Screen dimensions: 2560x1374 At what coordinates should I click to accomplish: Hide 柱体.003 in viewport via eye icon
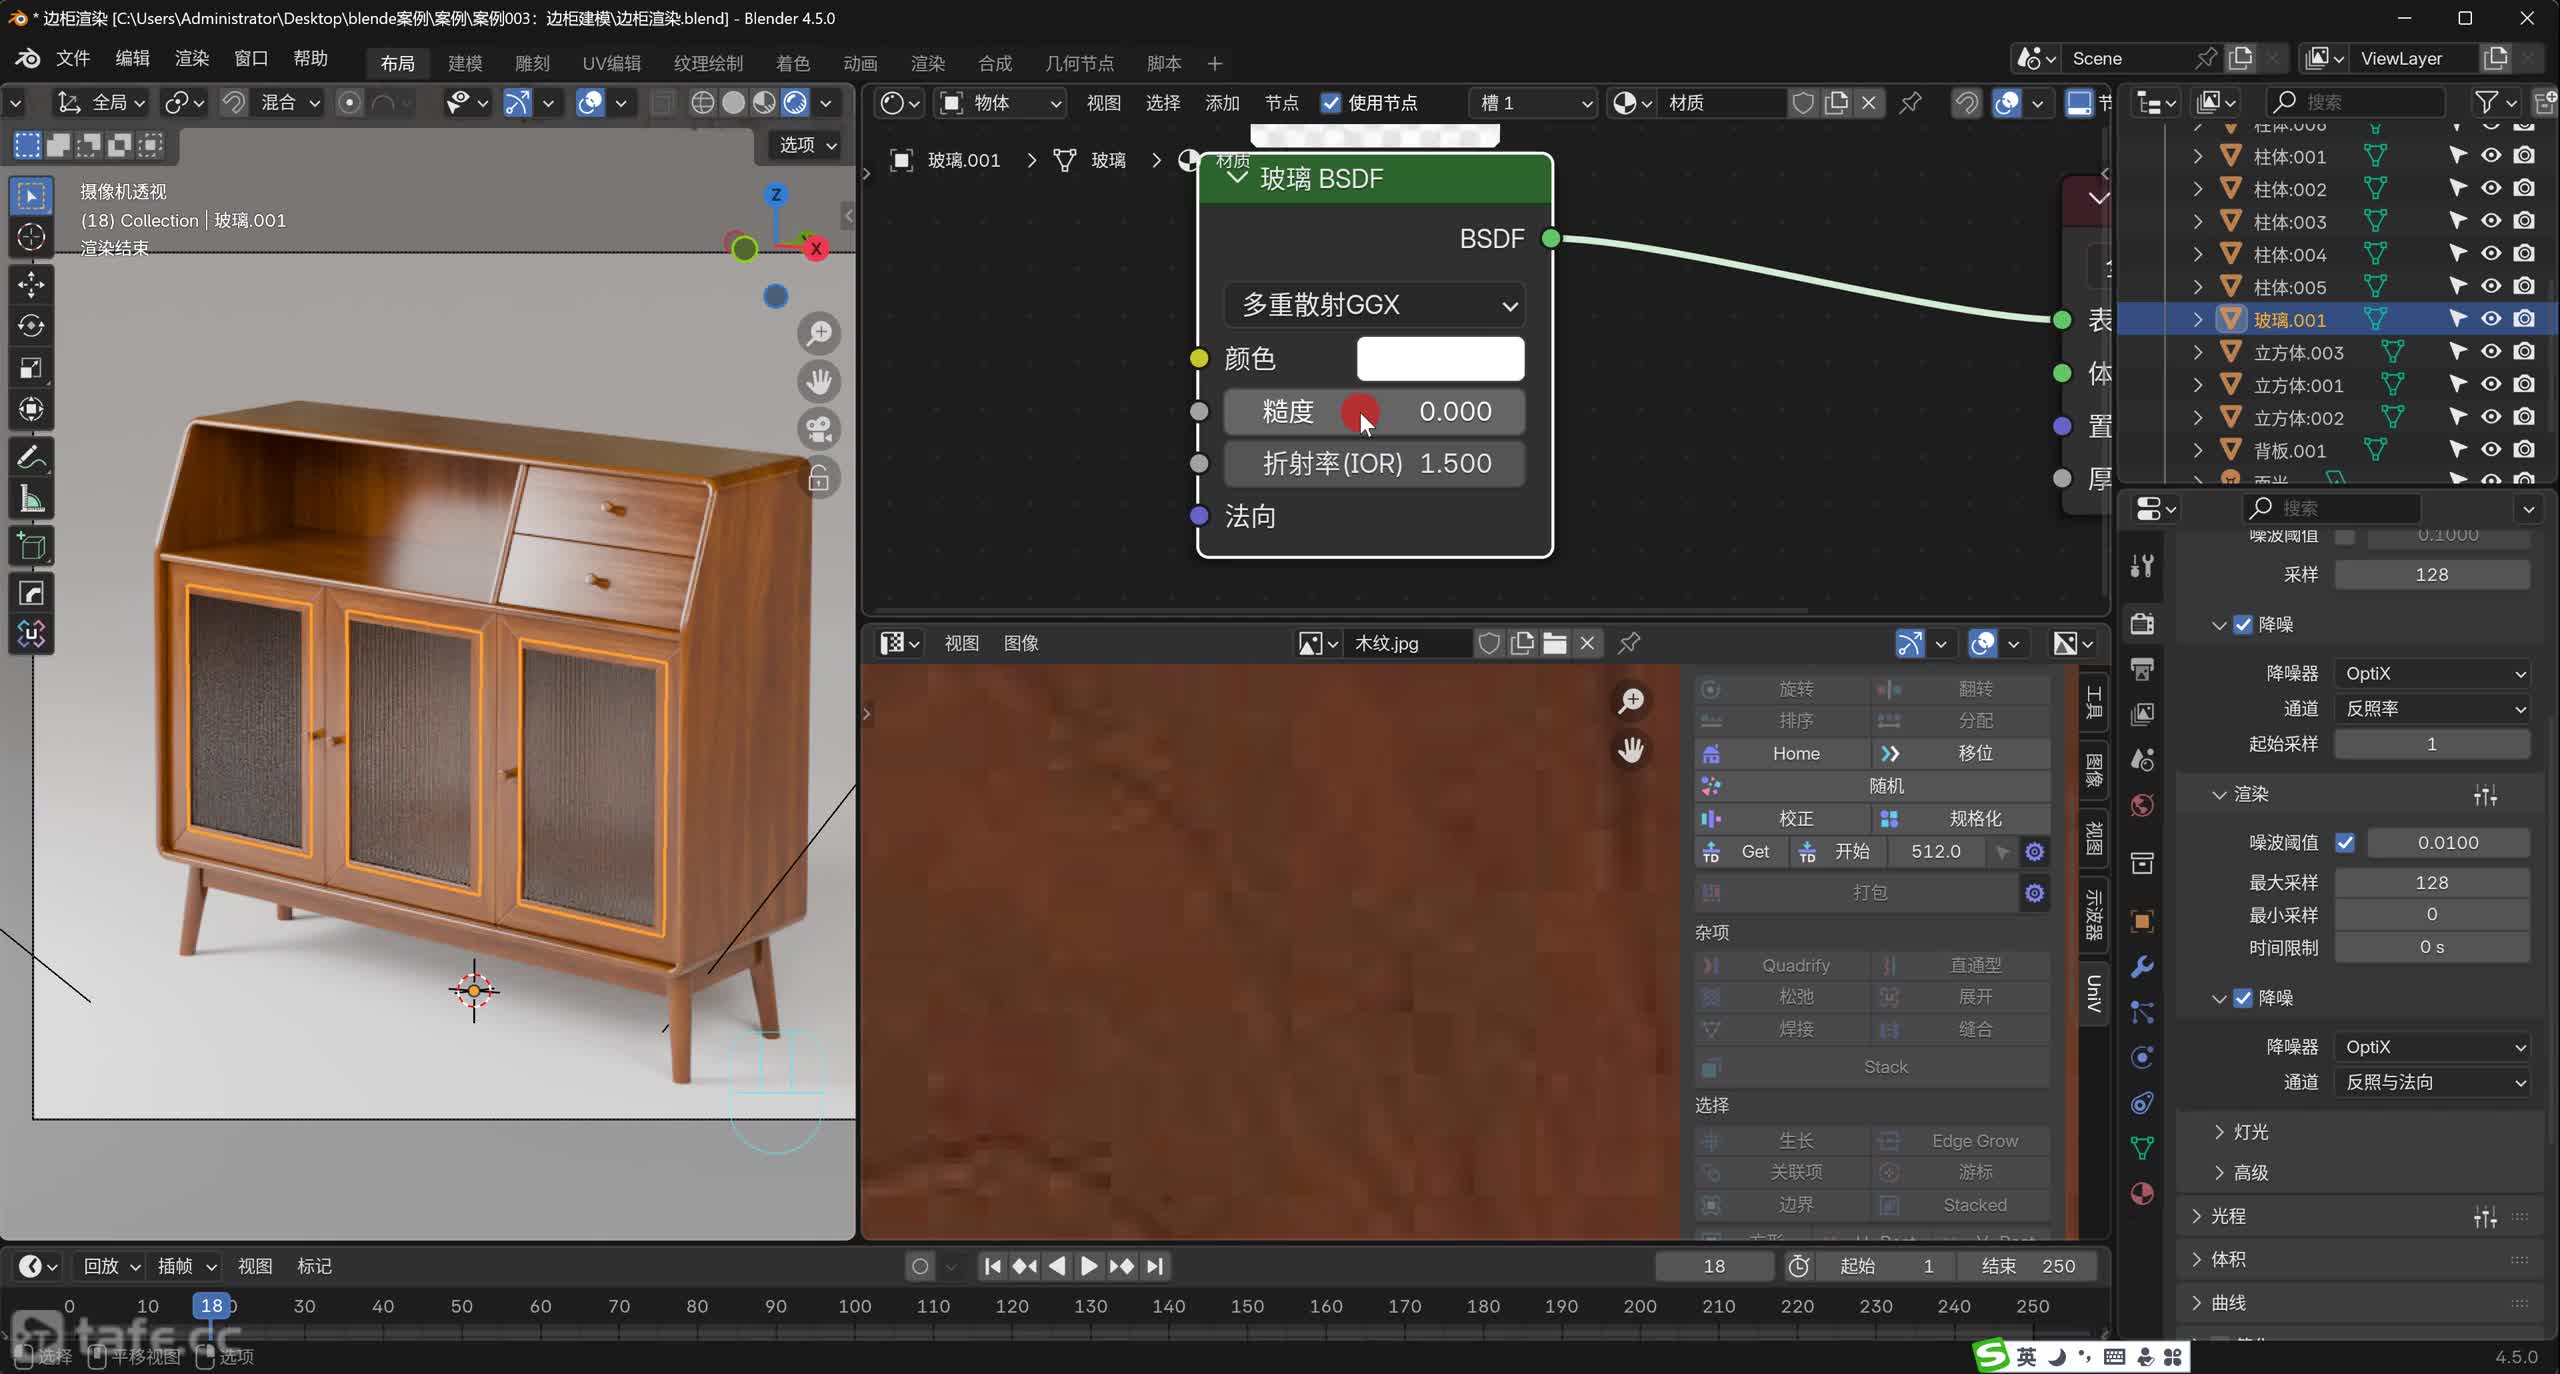pyautogui.click(x=2491, y=221)
